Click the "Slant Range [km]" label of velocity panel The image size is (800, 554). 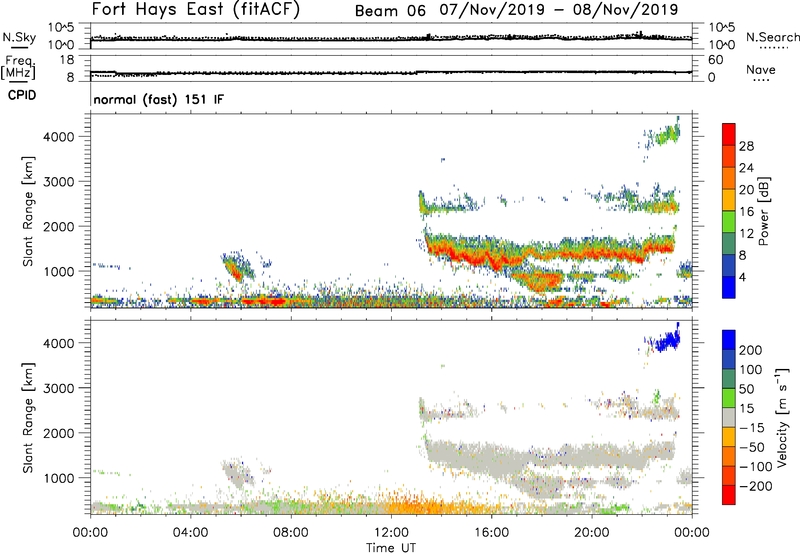pyautogui.click(x=28, y=418)
